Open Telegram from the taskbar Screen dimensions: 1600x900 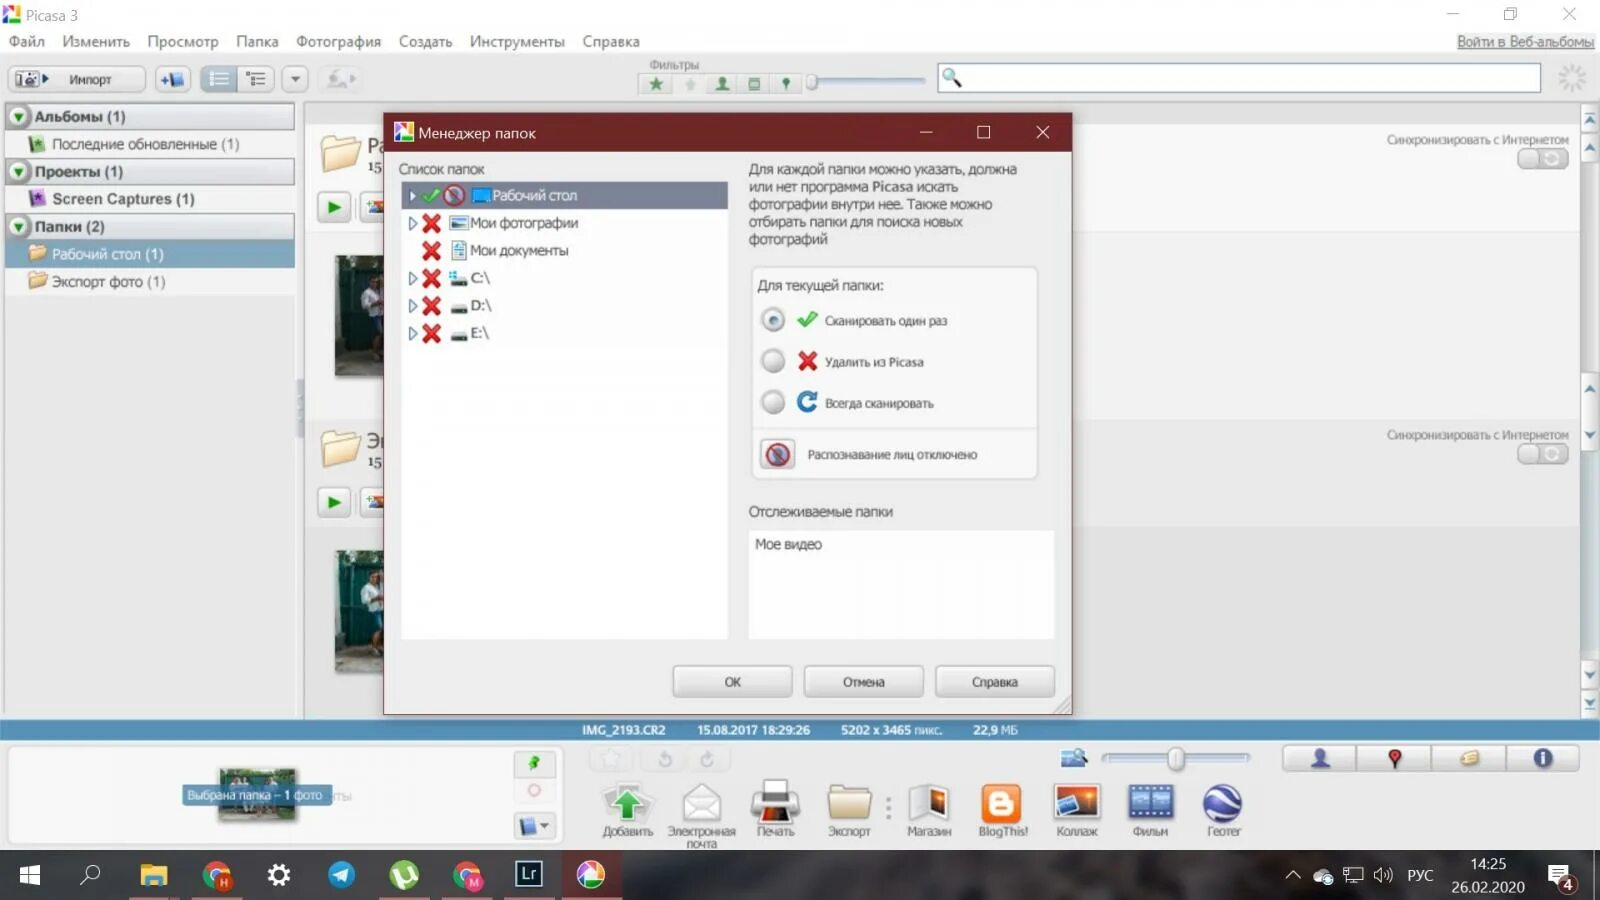coord(341,875)
